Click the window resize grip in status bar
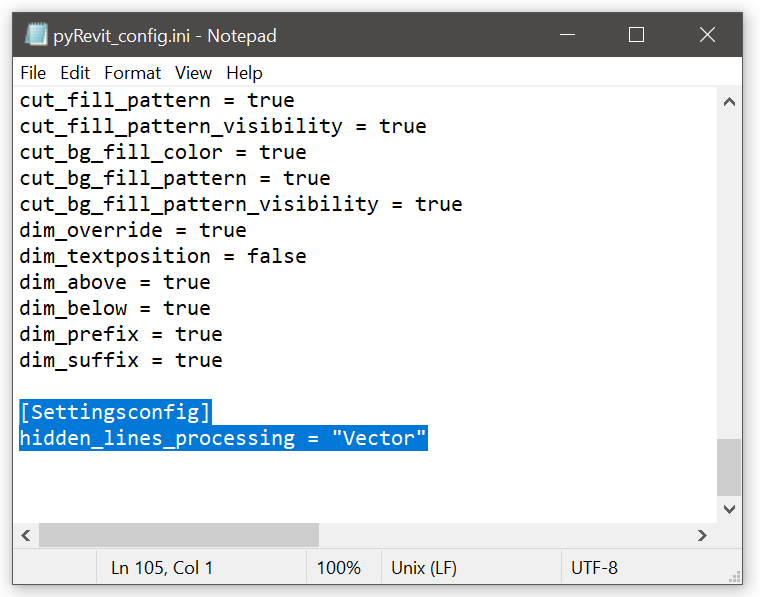Screen dimensions: 760x597 pyautogui.click(x=735, y=577)
